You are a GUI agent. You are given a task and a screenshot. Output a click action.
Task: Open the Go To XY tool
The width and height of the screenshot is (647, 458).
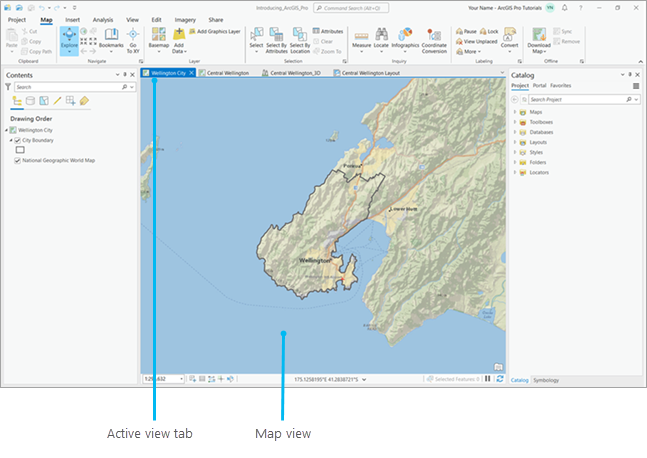[x=133, y=40]
